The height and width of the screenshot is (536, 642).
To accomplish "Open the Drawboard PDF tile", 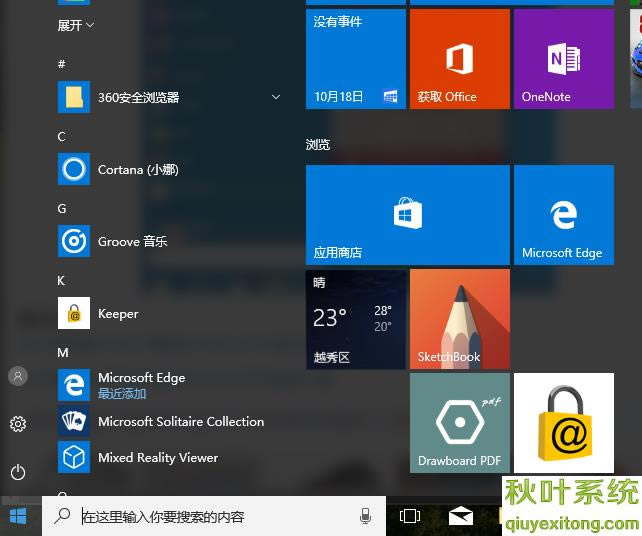I will (x=460, y=423).
